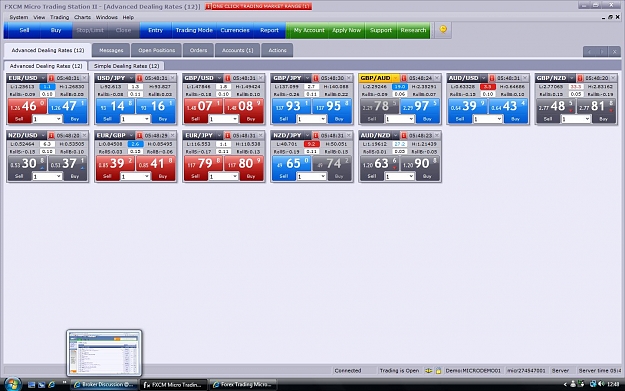Screen dimensions: 625x391
Task: Click the yellow connection icon in status bar
Action: pyautogui.click(x=428, y=371)
